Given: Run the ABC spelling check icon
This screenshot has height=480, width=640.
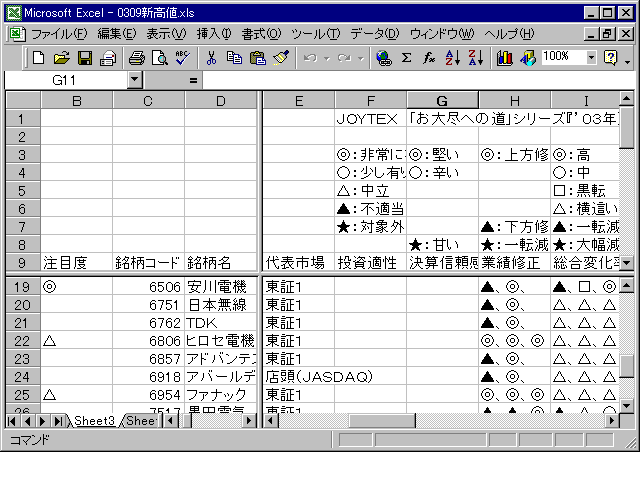Looking at the screenshot, I should click(x=182, y=58).
